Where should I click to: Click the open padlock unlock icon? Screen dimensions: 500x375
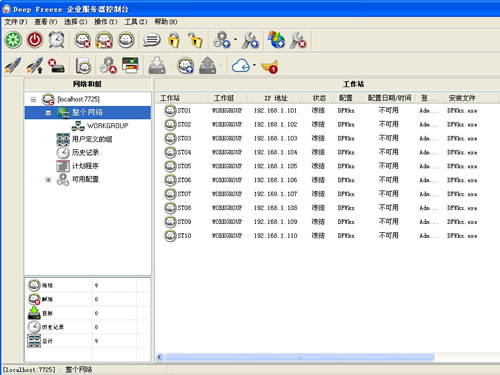coord(195,40)
